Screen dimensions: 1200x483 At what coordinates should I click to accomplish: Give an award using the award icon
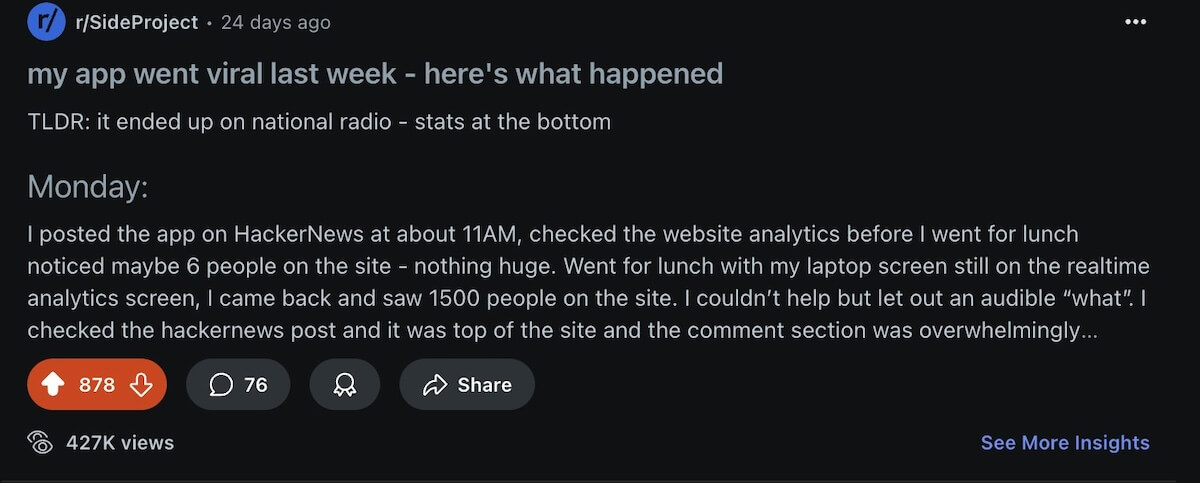(345, 385)
